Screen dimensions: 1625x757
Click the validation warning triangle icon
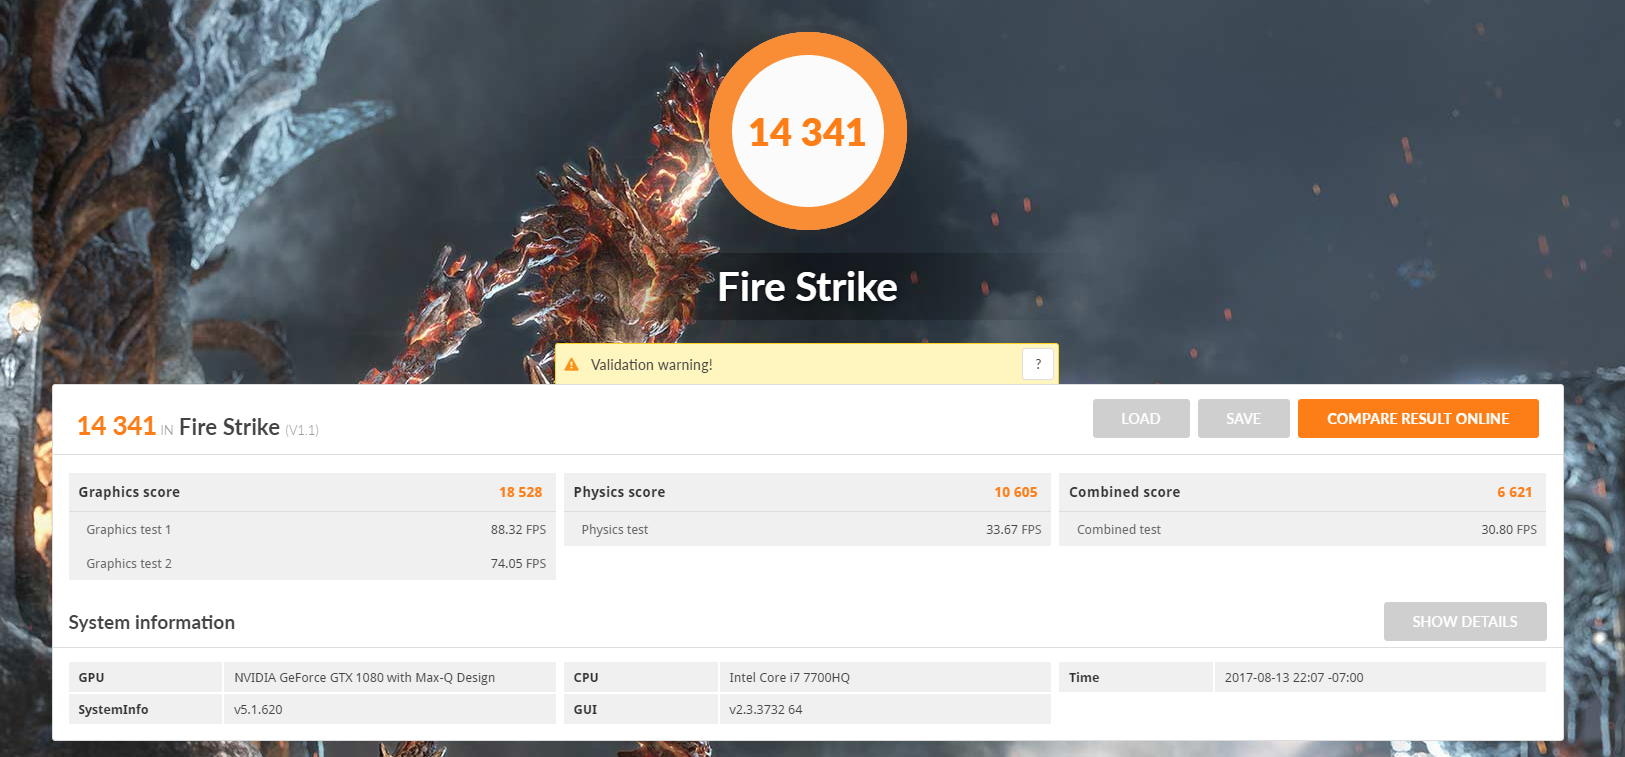point(572,365)
